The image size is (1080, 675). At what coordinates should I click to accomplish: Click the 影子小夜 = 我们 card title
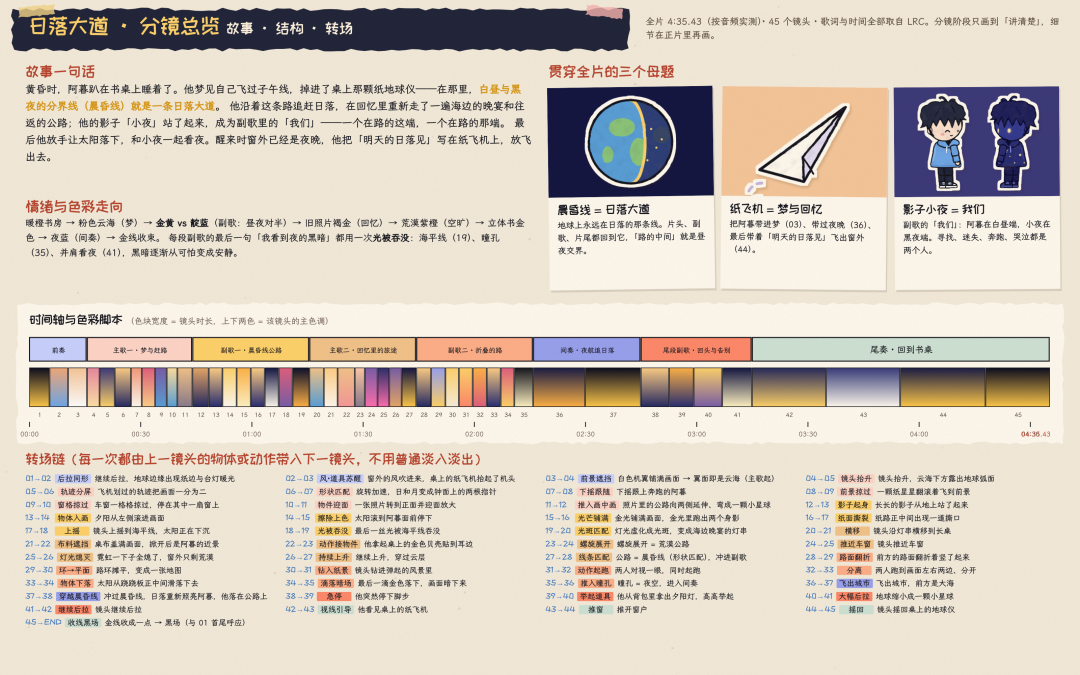pyautogui.click(x=944, y=209)
